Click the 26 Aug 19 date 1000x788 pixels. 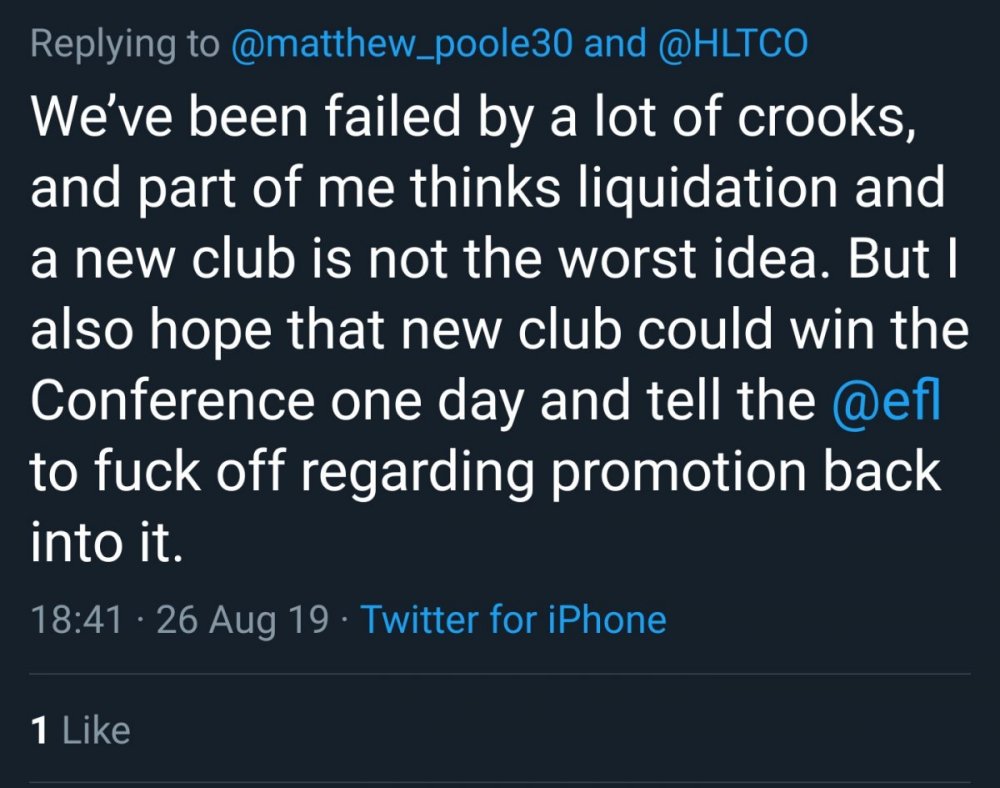242,619
